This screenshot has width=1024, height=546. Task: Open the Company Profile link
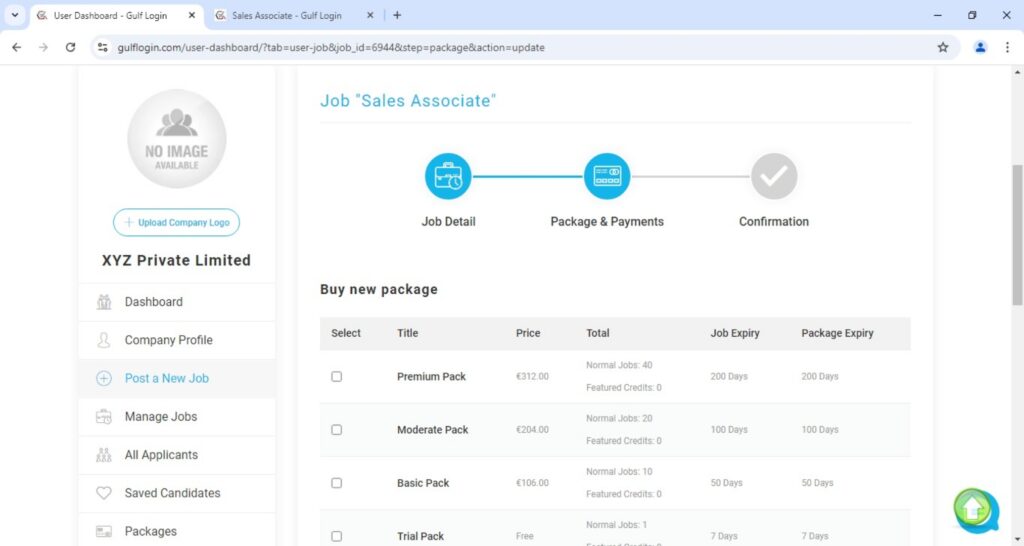tap(168, 340)
